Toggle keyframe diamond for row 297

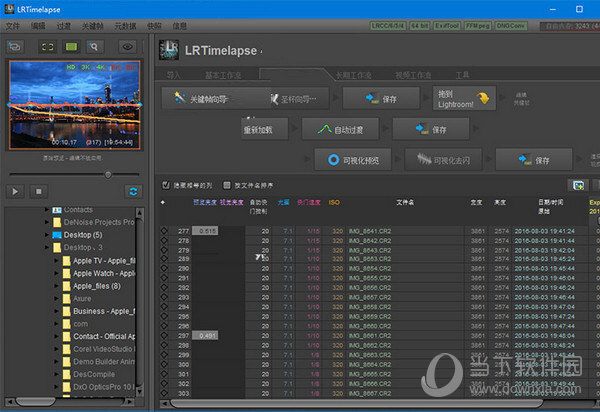(x=164, y=335)
